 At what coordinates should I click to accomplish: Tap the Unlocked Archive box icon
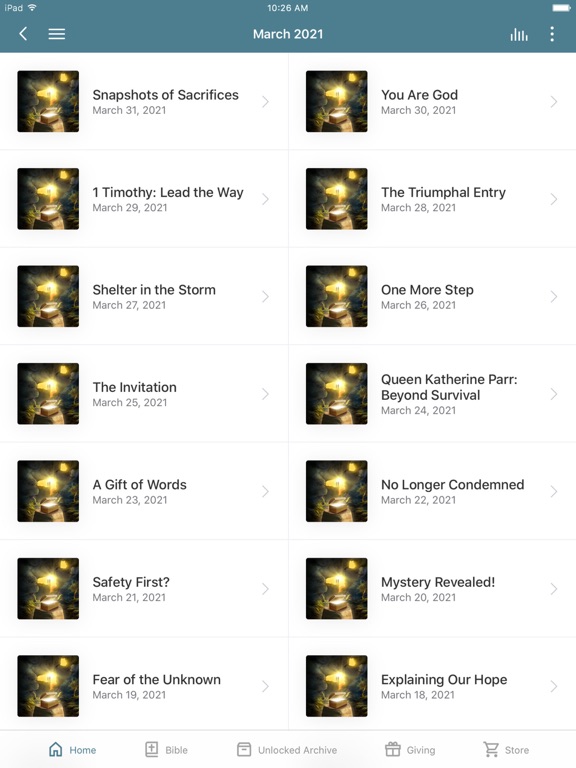pos(244,749)
